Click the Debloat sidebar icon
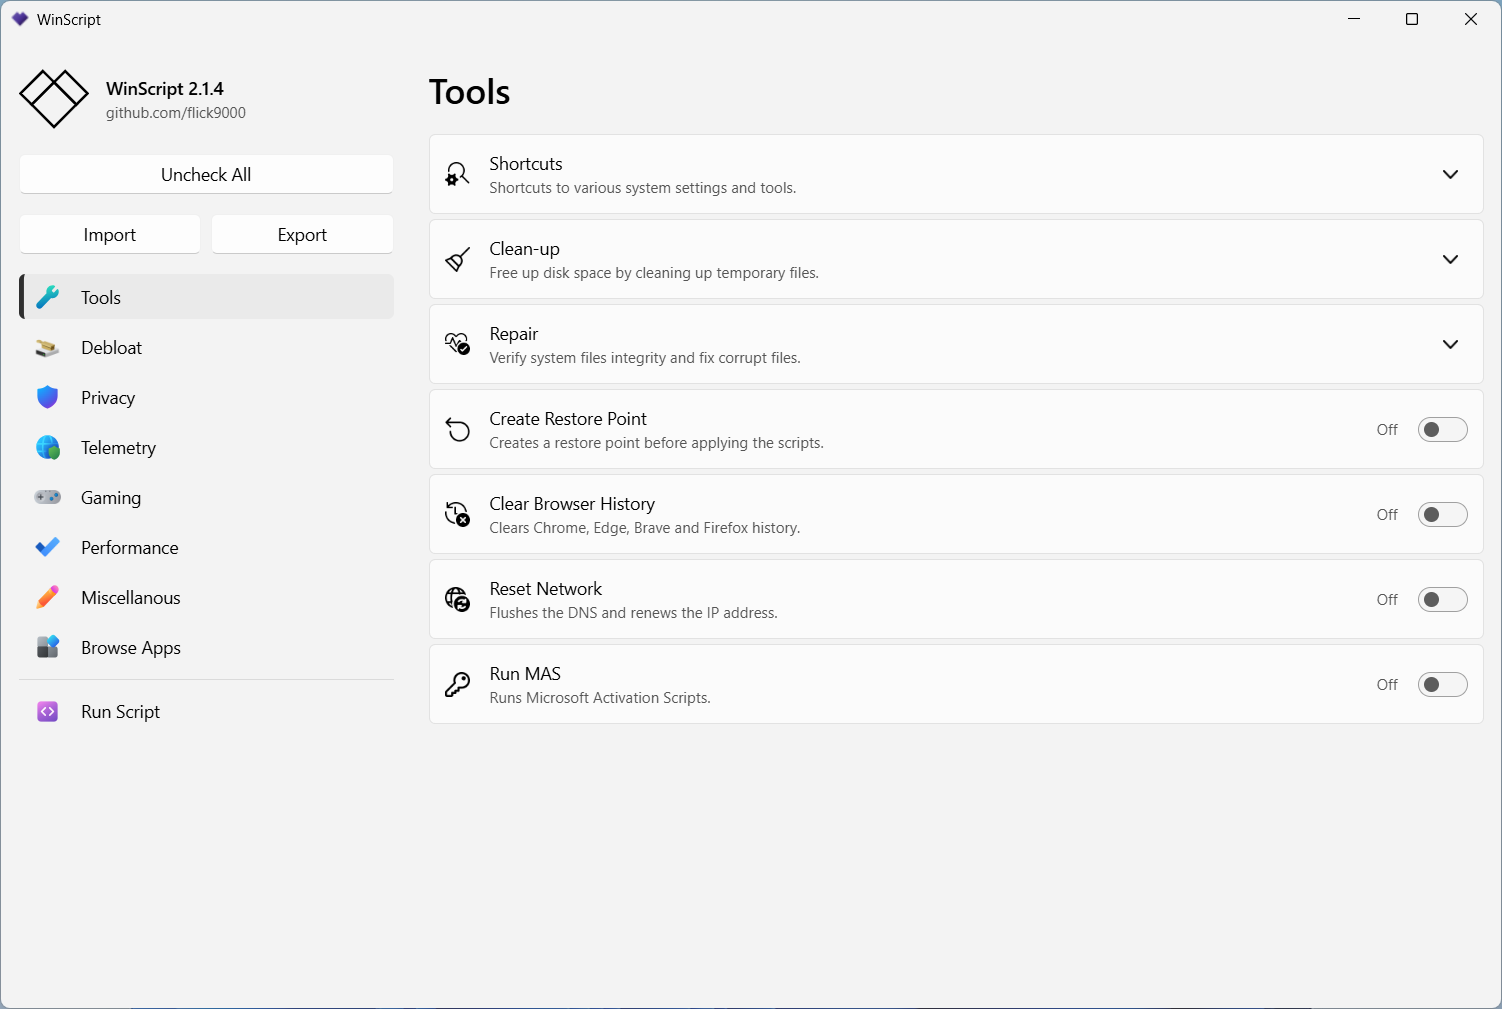This screenshot has width=1502, height=1009. (47, 348)
